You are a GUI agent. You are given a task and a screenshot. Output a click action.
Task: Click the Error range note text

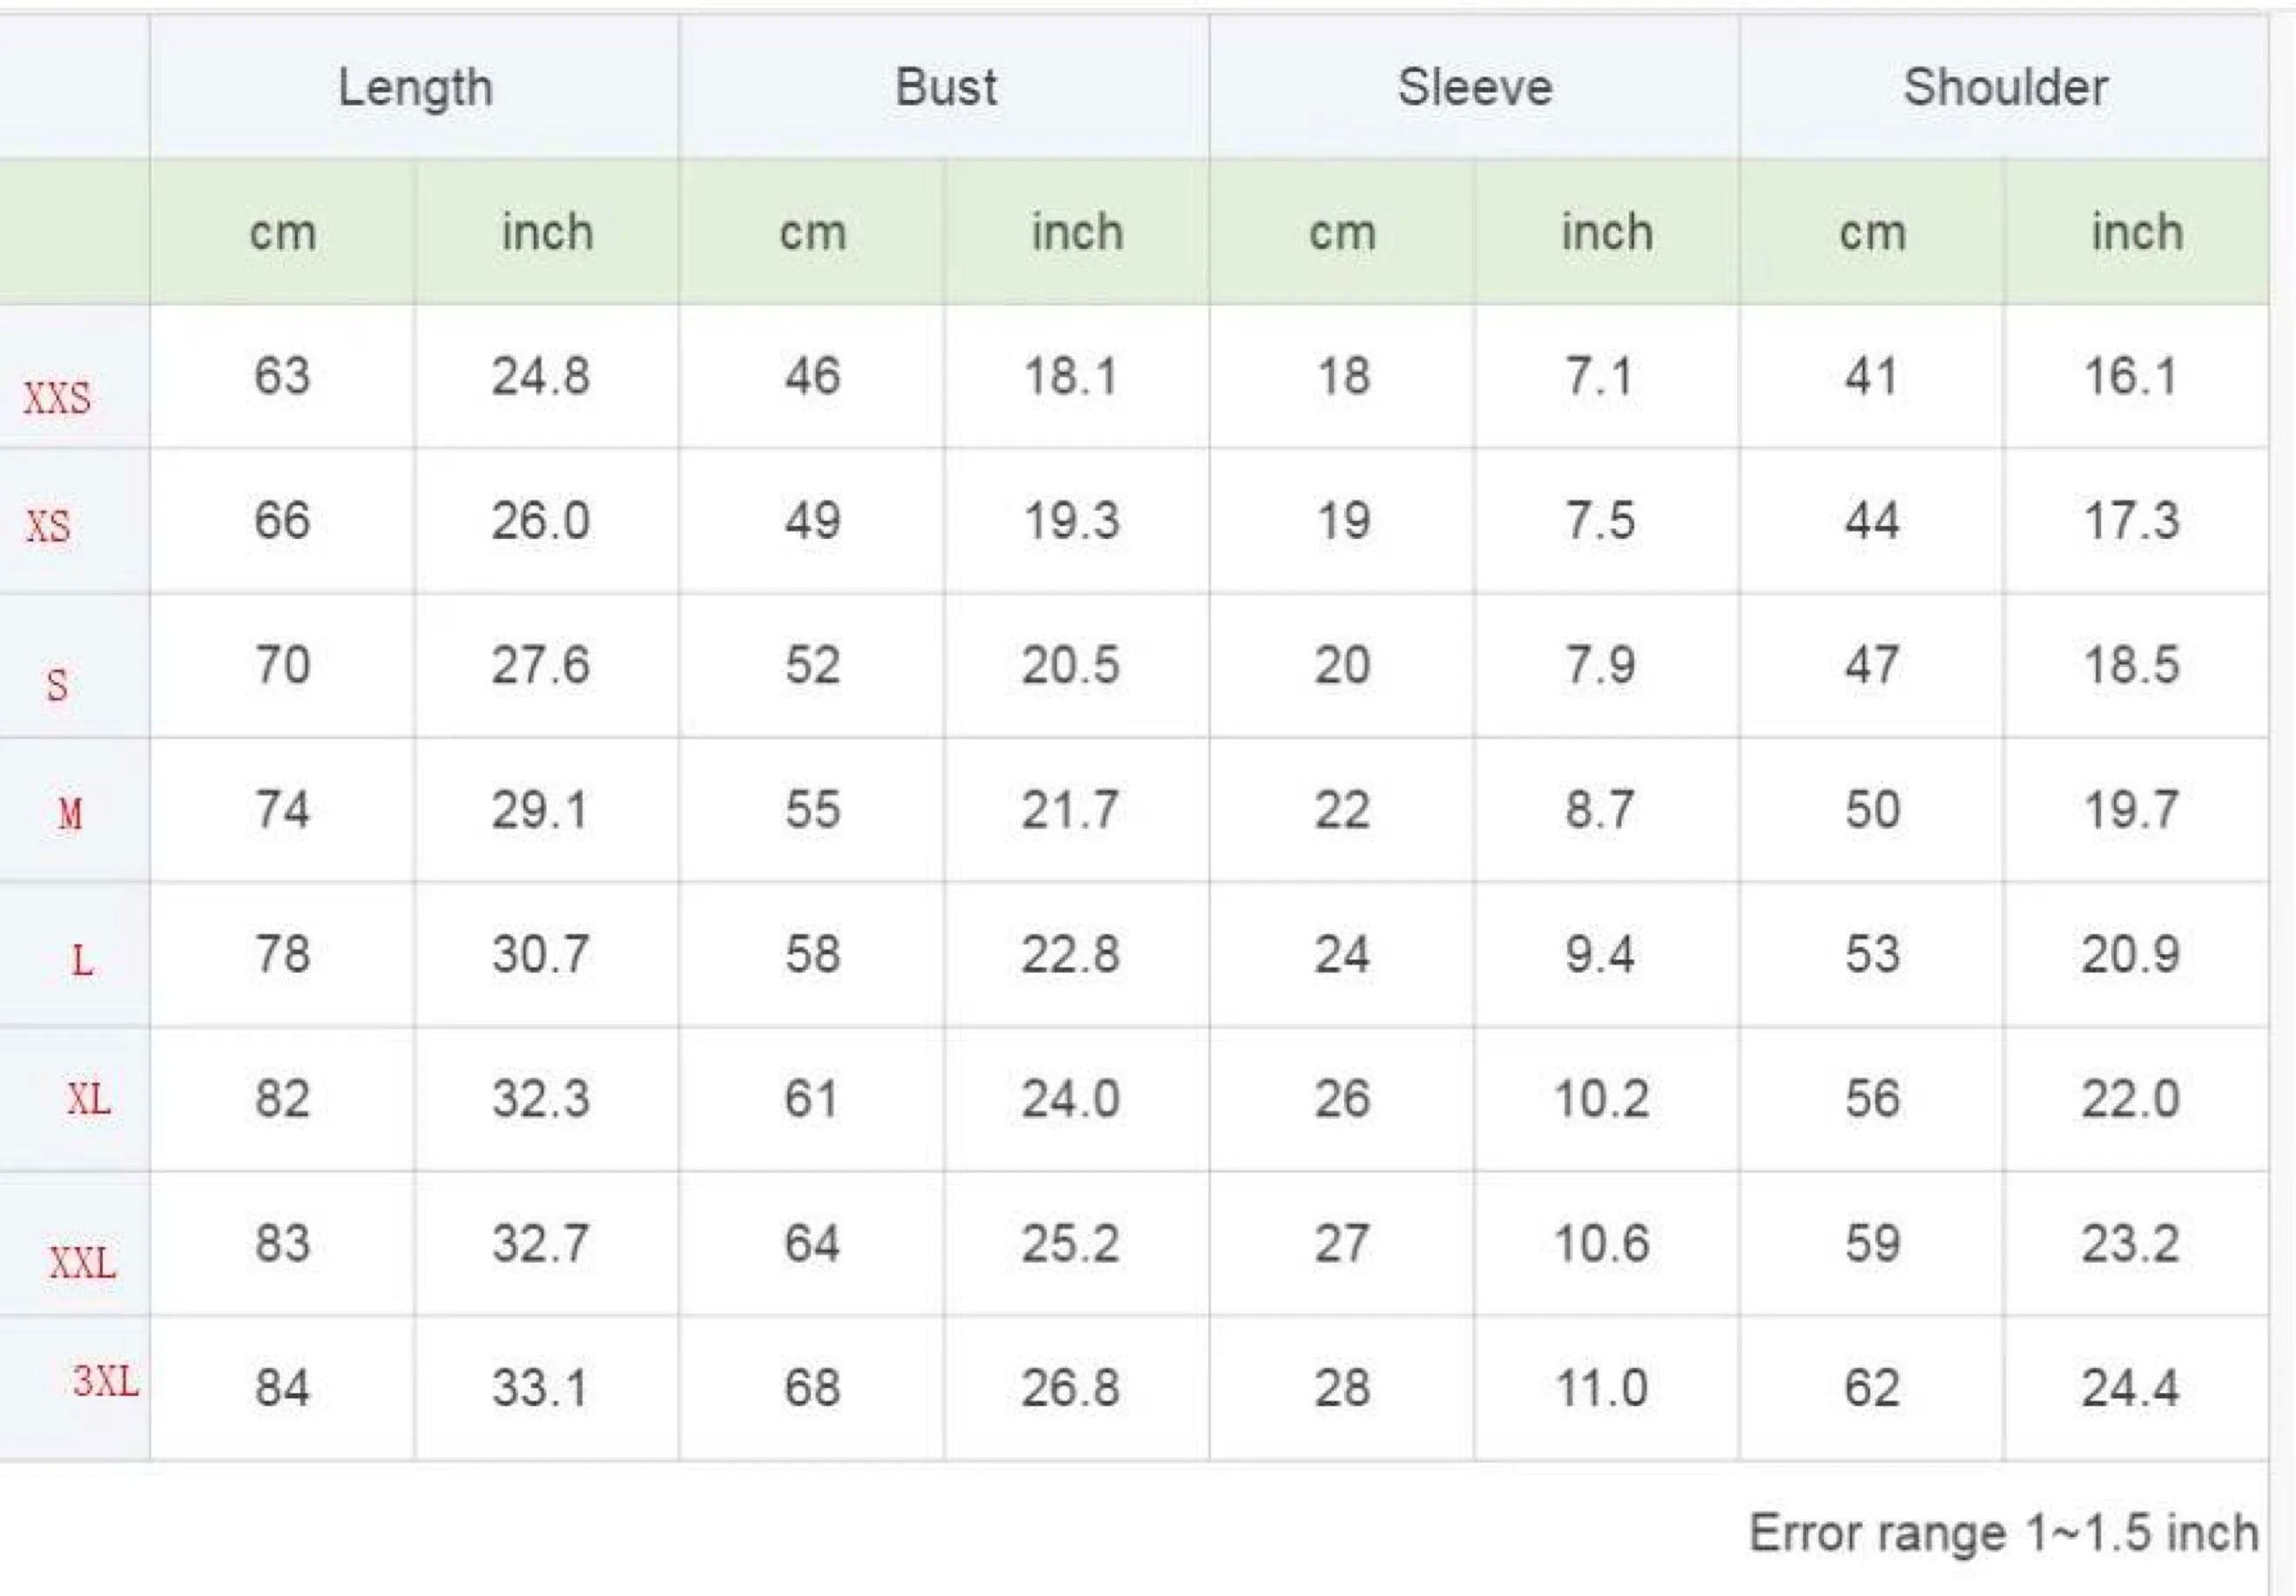point(2003,1532)
